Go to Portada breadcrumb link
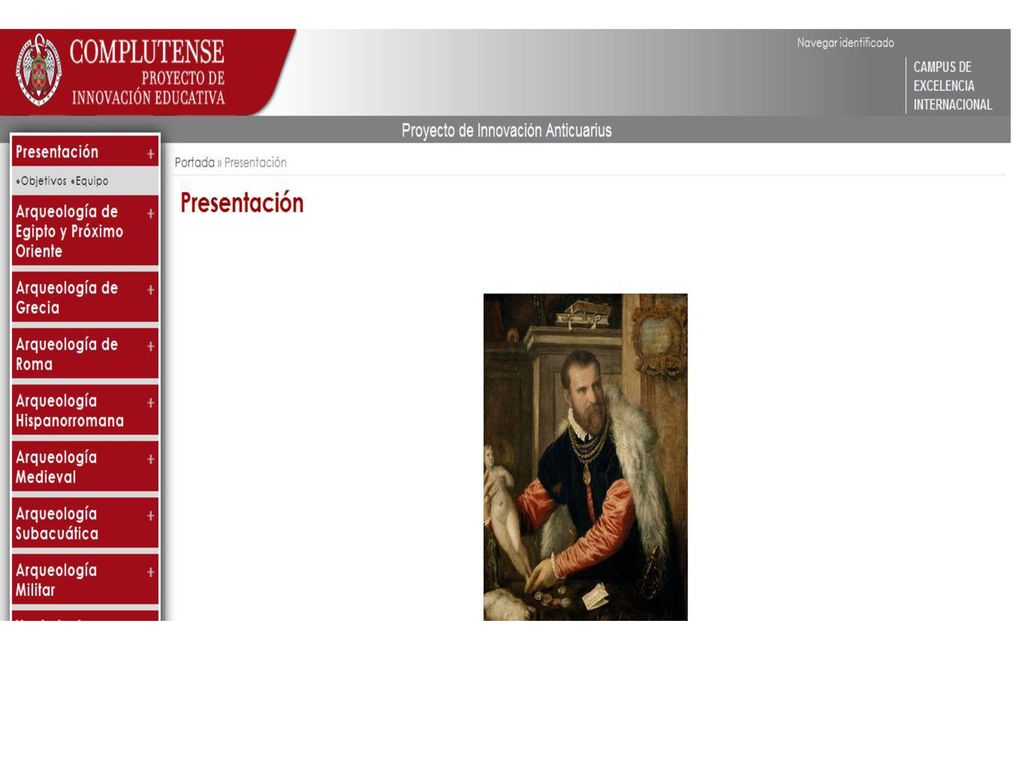 [x=194, y=163]
